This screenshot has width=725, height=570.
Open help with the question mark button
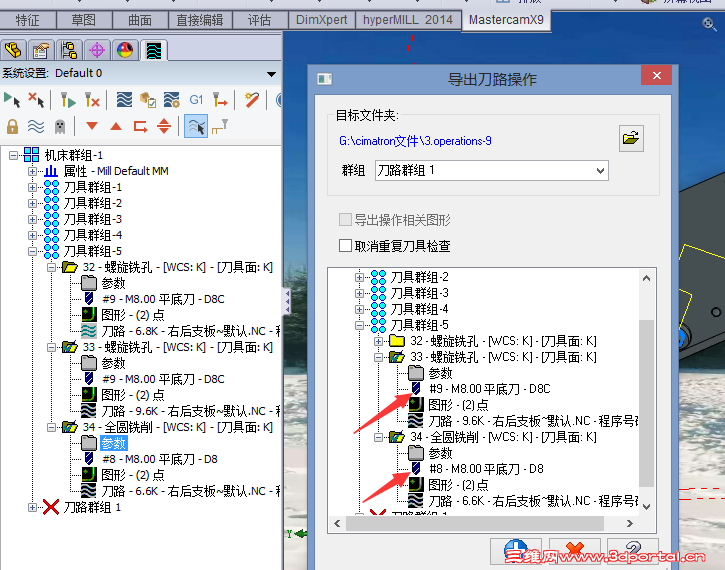point(633,551)
